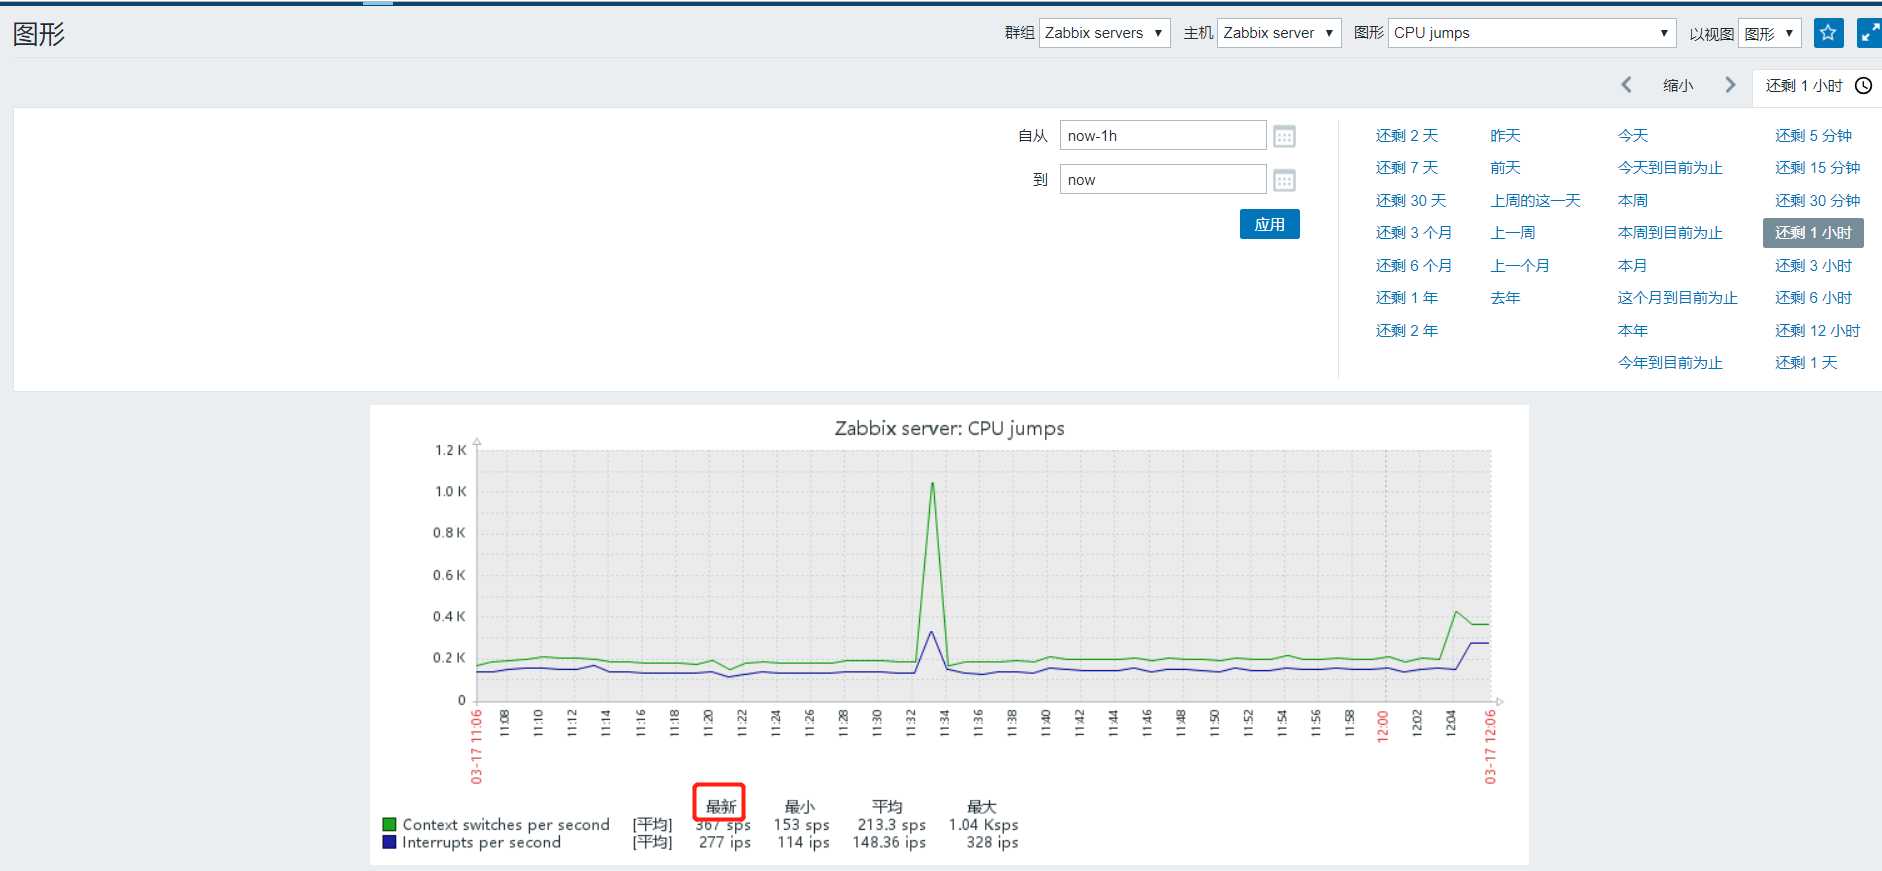Image resolution: width=1882 pixels, height=871 pixels.
Task: Select 这个月到目前为止 time range
Action: pos(1678,298)
